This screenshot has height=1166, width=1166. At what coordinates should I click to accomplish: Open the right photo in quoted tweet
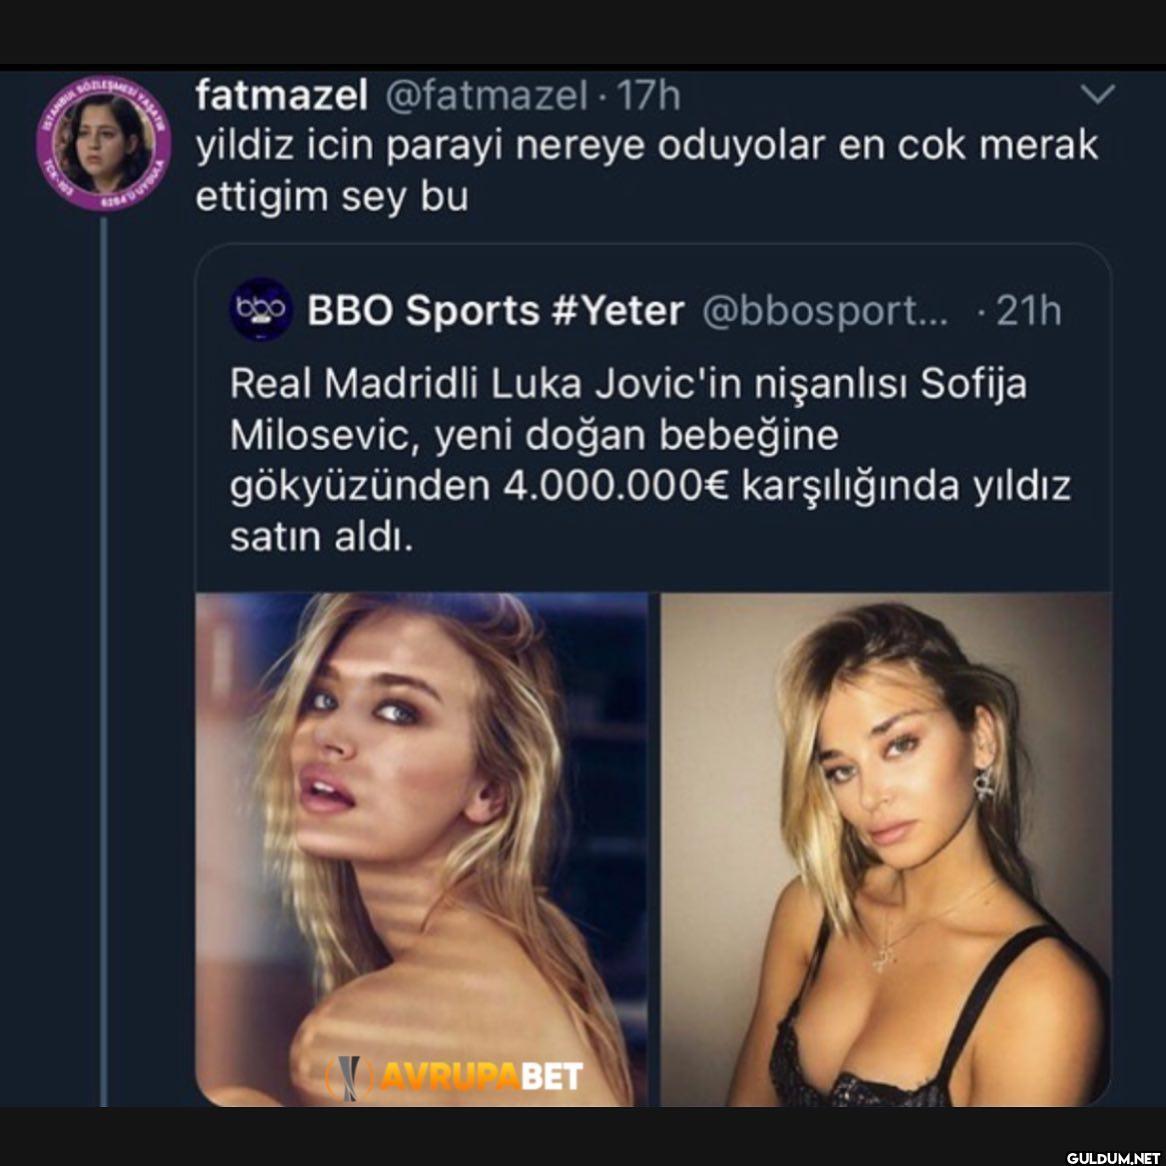(x=886, y=848)
